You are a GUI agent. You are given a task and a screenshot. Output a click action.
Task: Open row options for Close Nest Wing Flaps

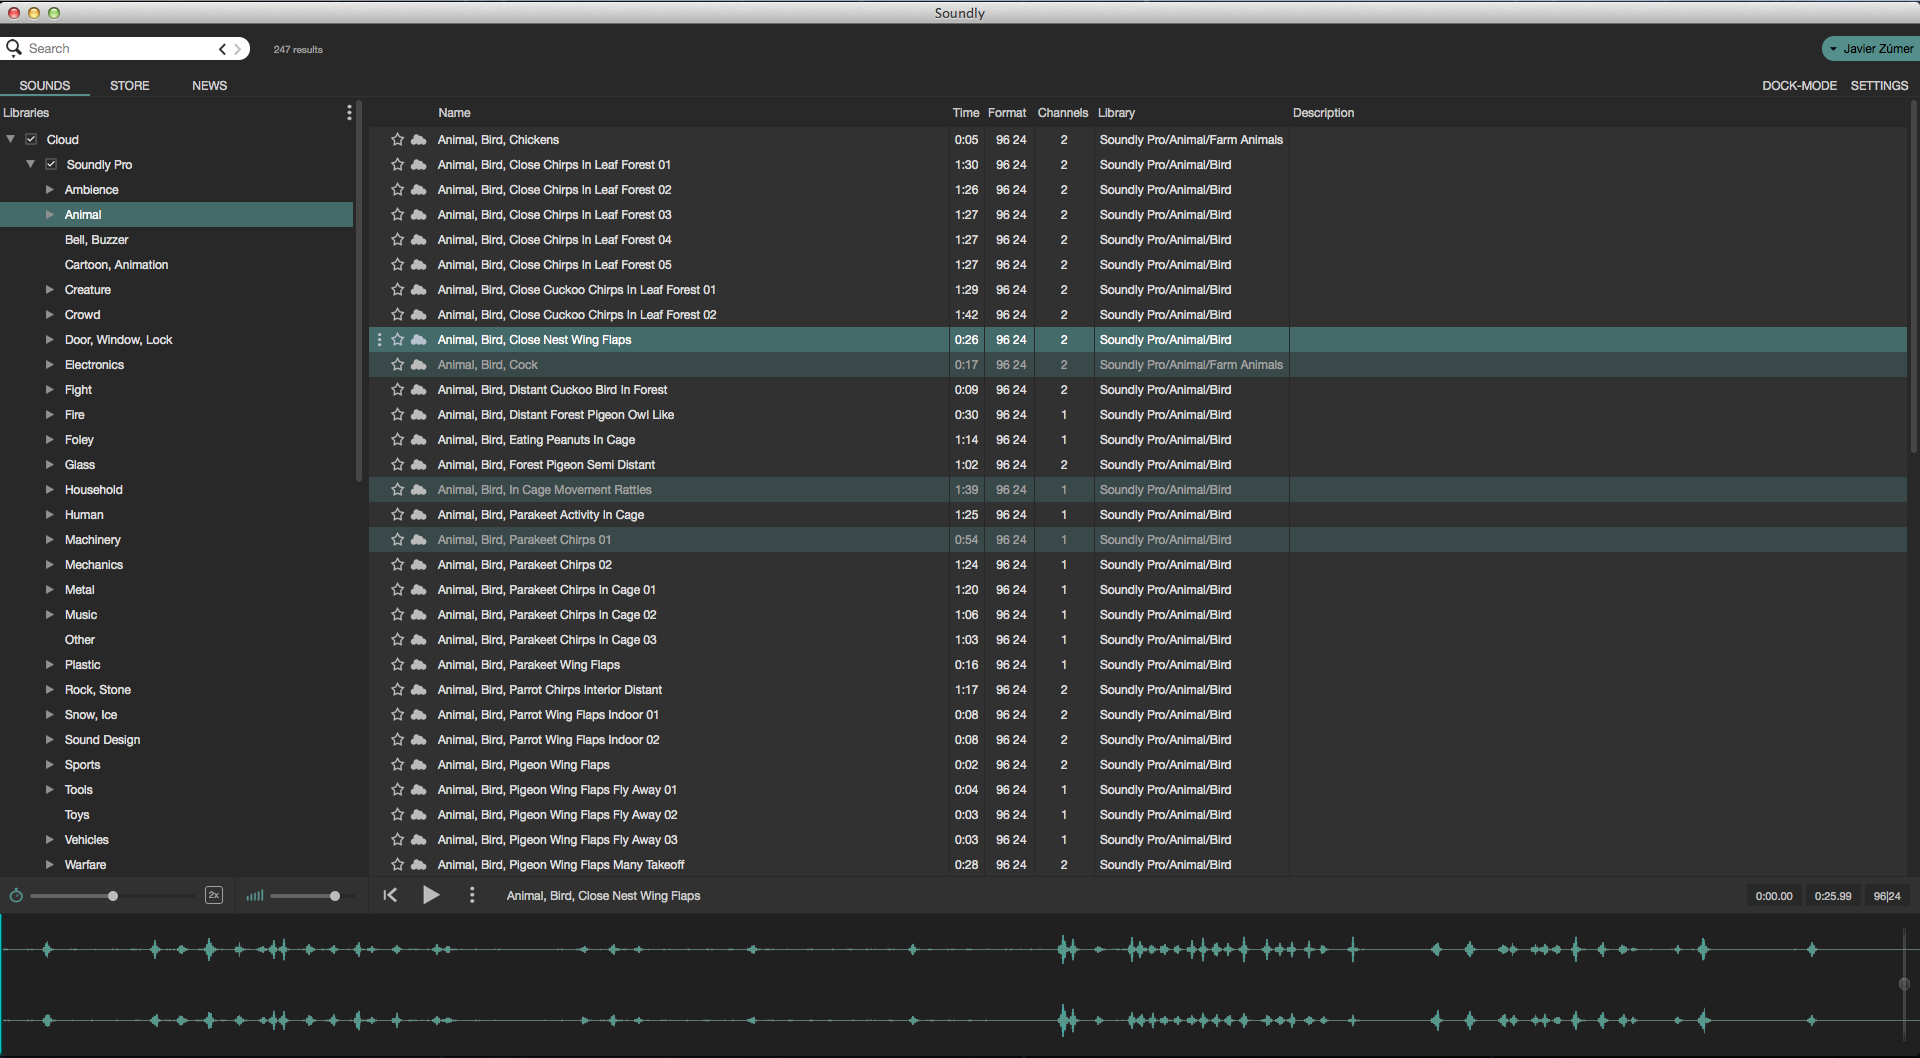click(379, 340)
